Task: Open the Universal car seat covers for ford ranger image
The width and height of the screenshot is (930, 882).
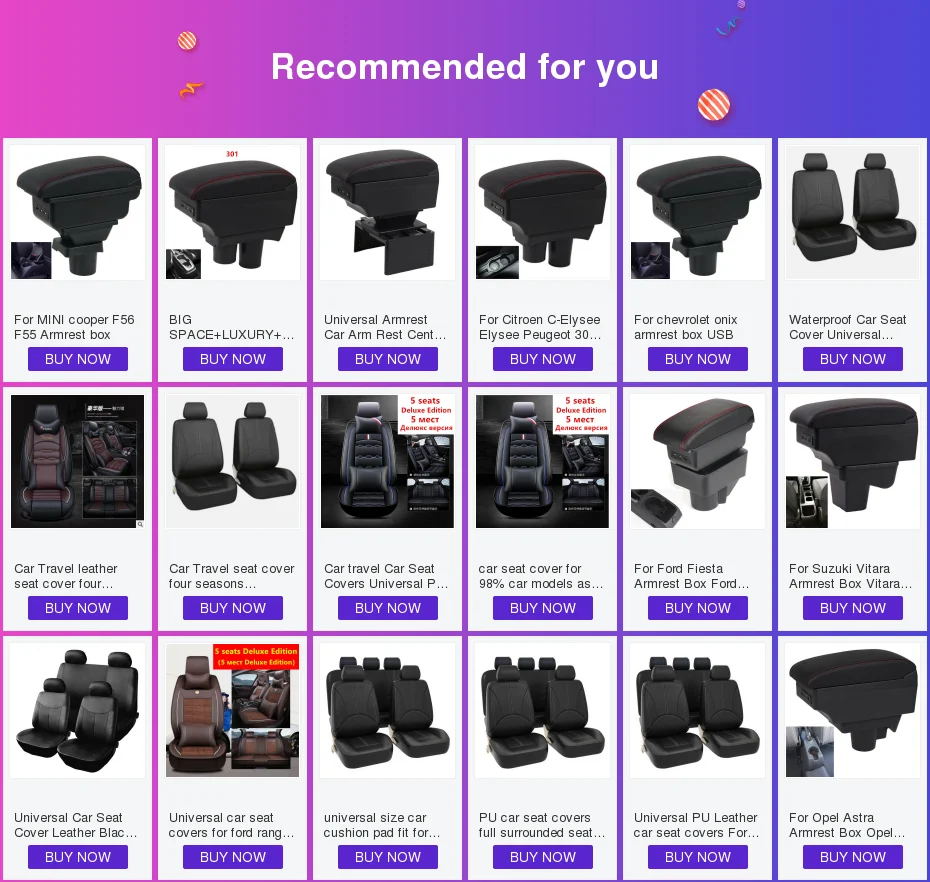Action: click(x=232, y=711)
